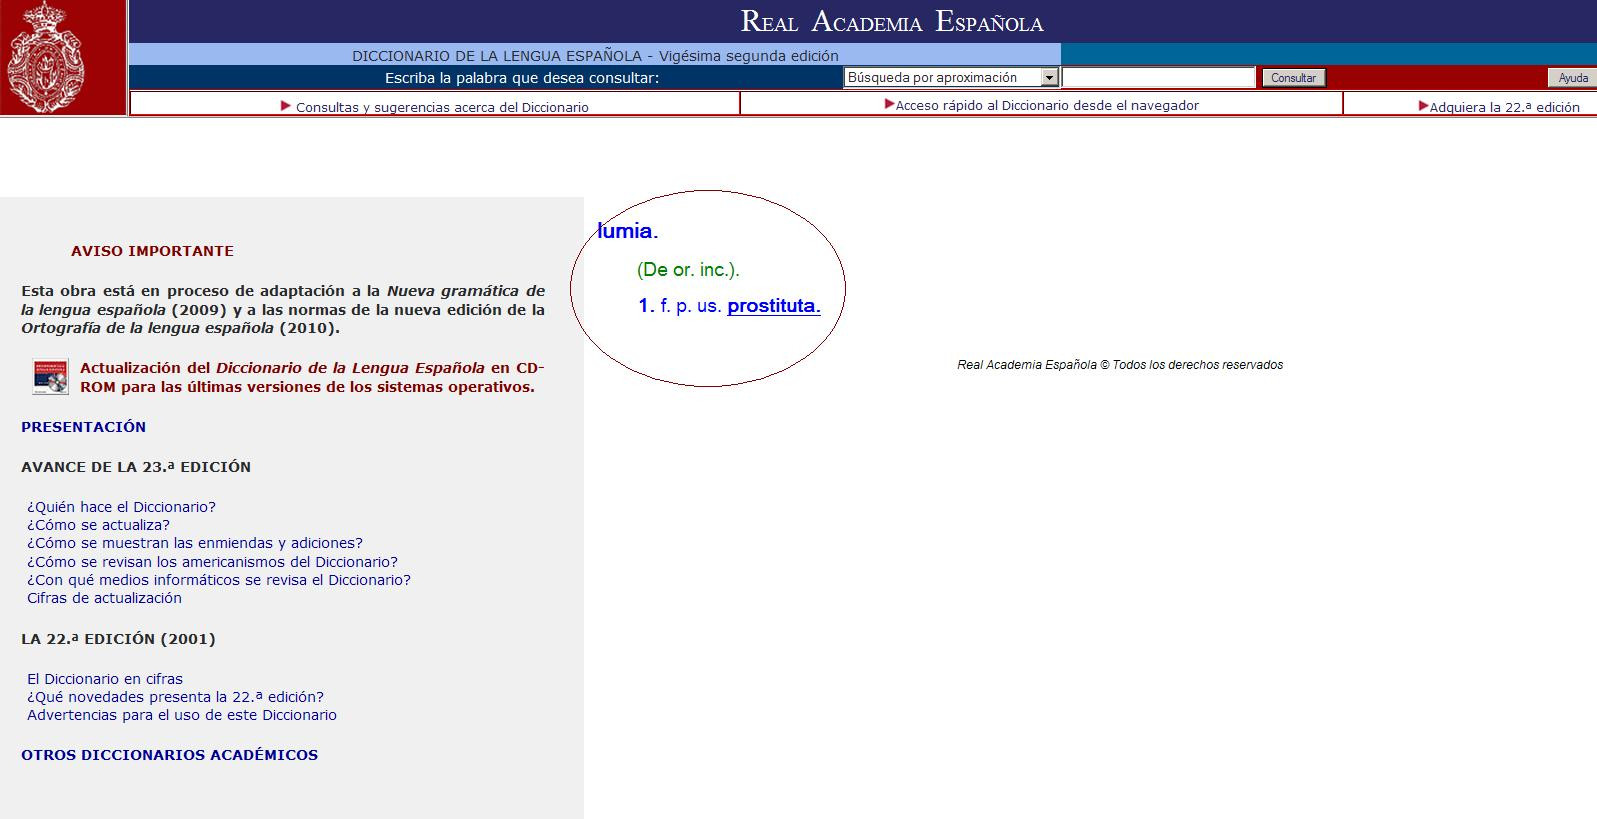
Task: Click the CD-ROM update icon
Action: (50, 377)
